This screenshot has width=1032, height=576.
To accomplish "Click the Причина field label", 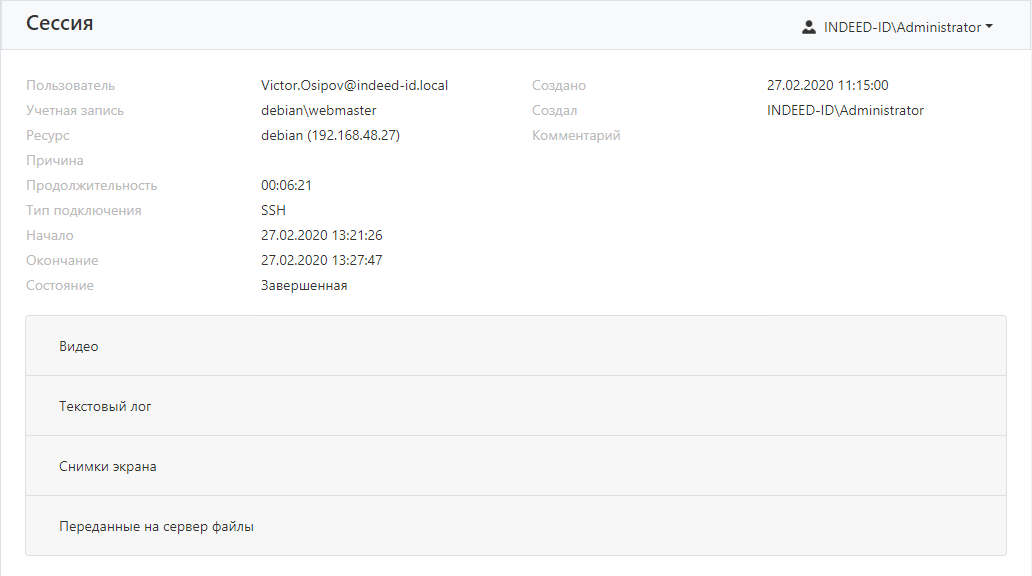I will tap(55, 161).
